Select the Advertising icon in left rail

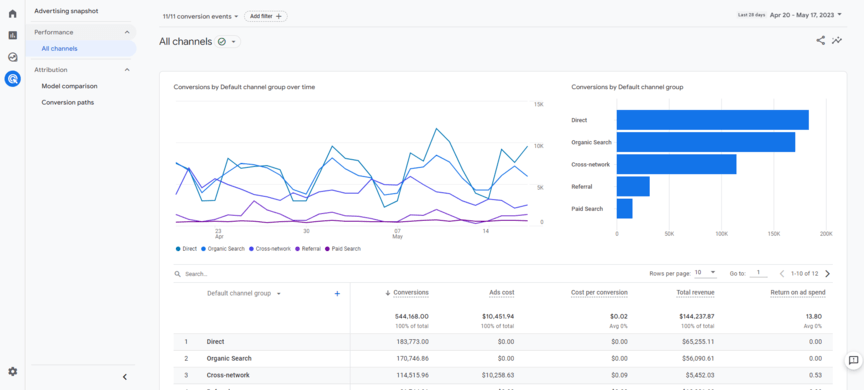12,79
